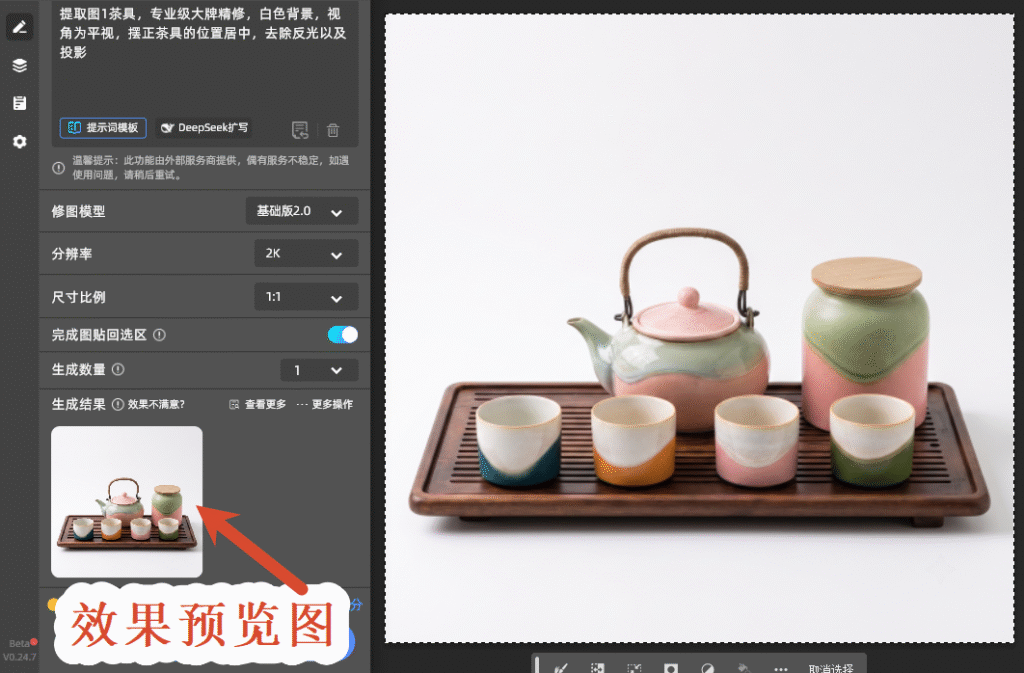Image resolution: width=1024 pixels, height=673 pixels.
Task: Click 查看更多 to view more results
Action: point(258,404)
